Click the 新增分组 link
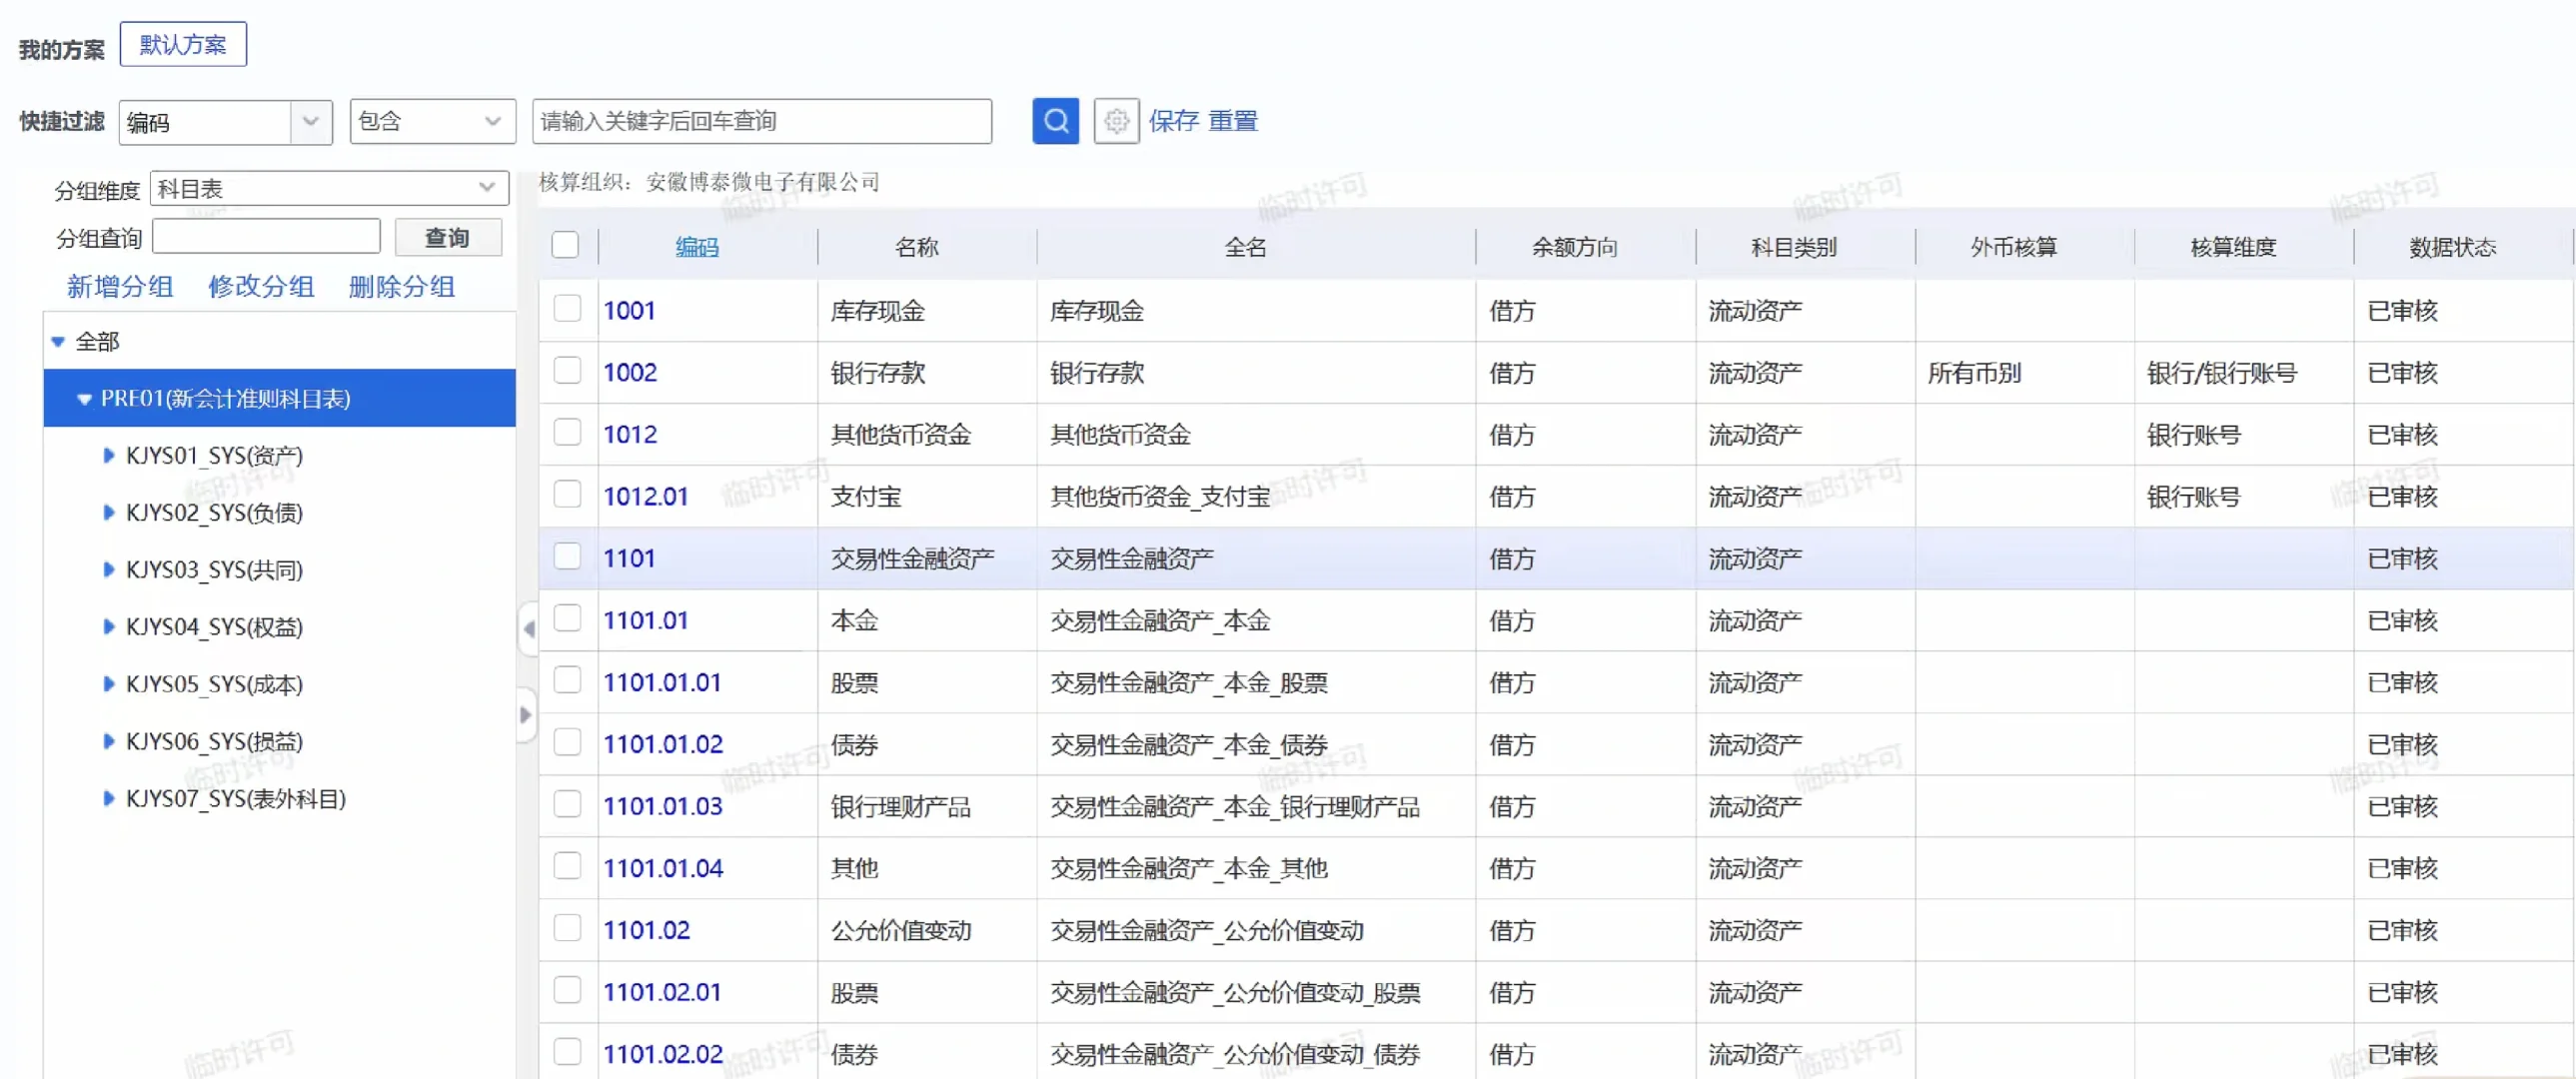2576x1079 pixels. pos(120,287)
